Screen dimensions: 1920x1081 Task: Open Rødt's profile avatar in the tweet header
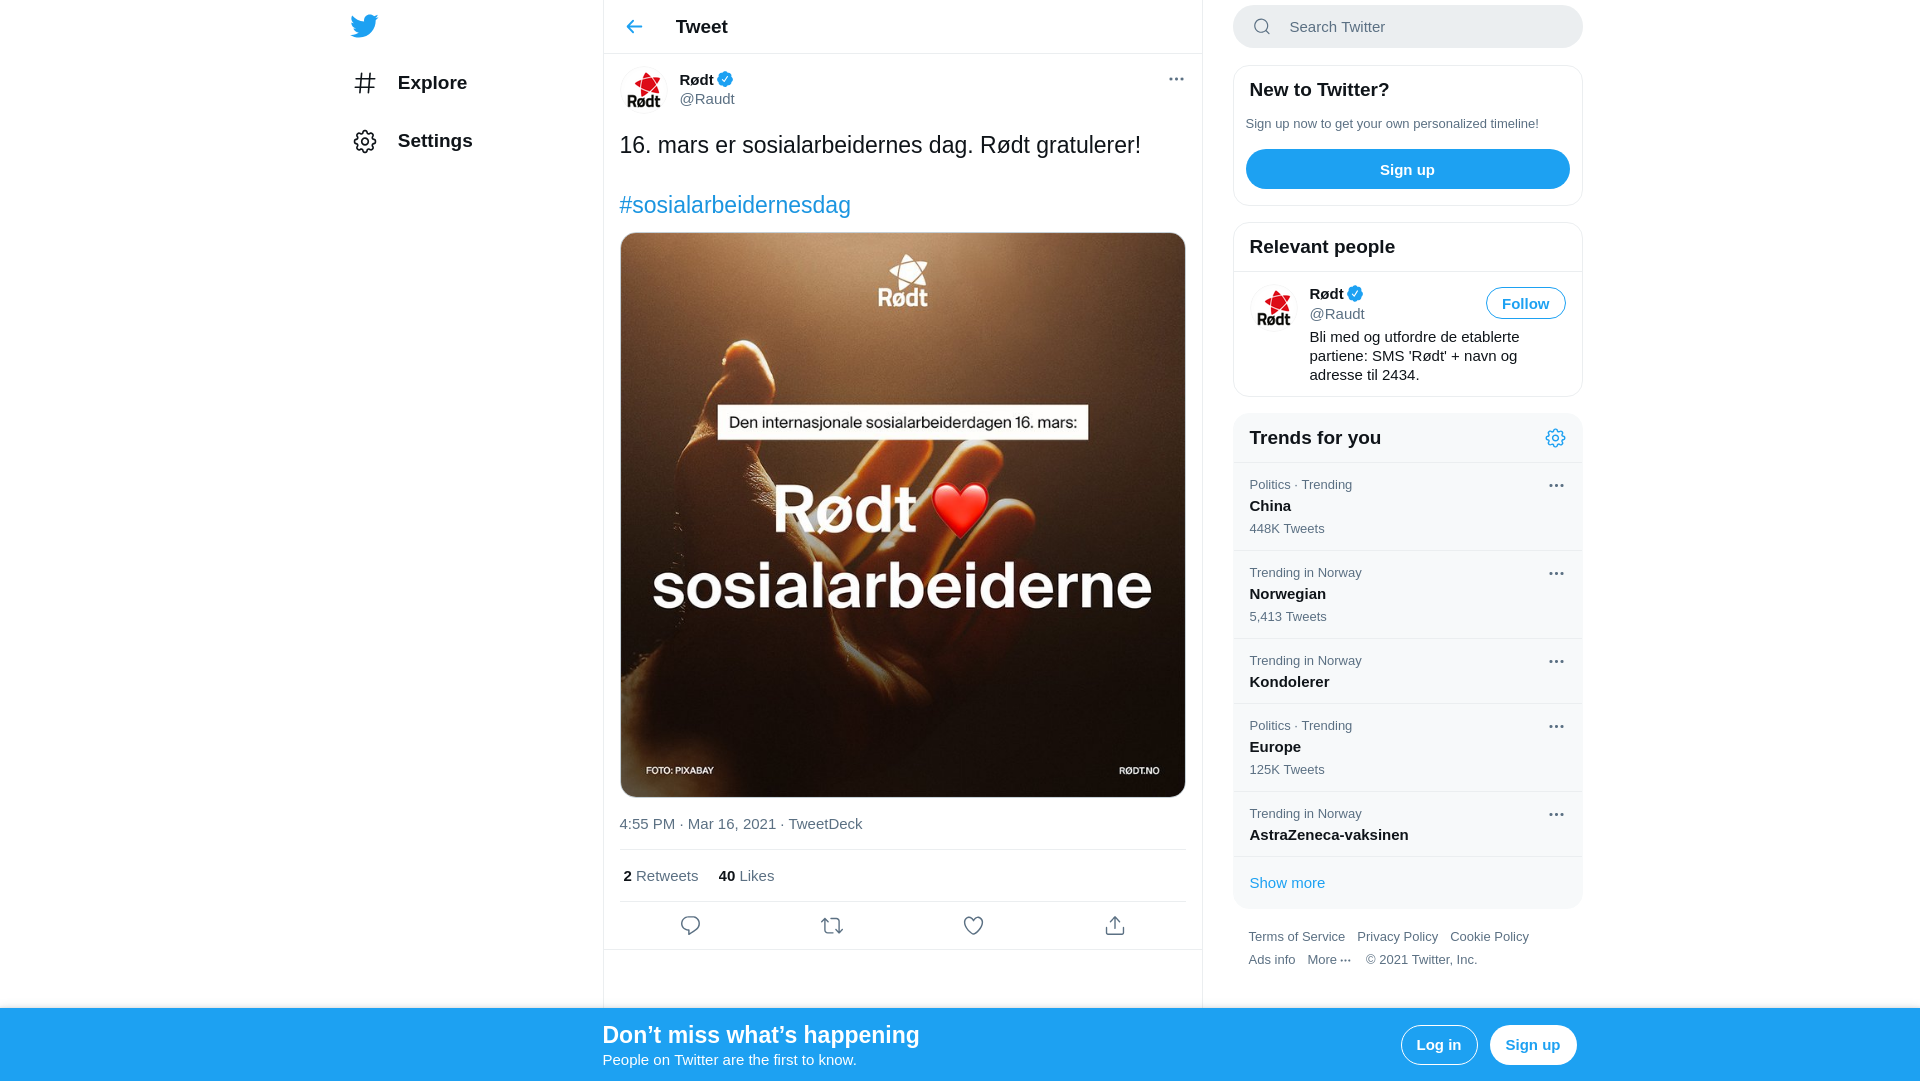(644, 90)
